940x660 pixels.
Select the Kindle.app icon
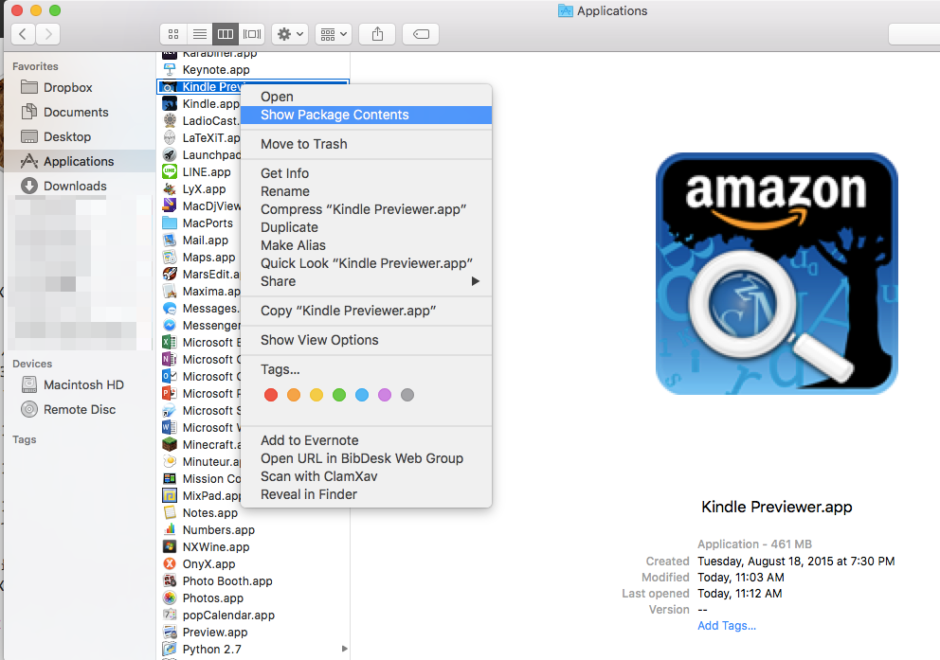170,104
